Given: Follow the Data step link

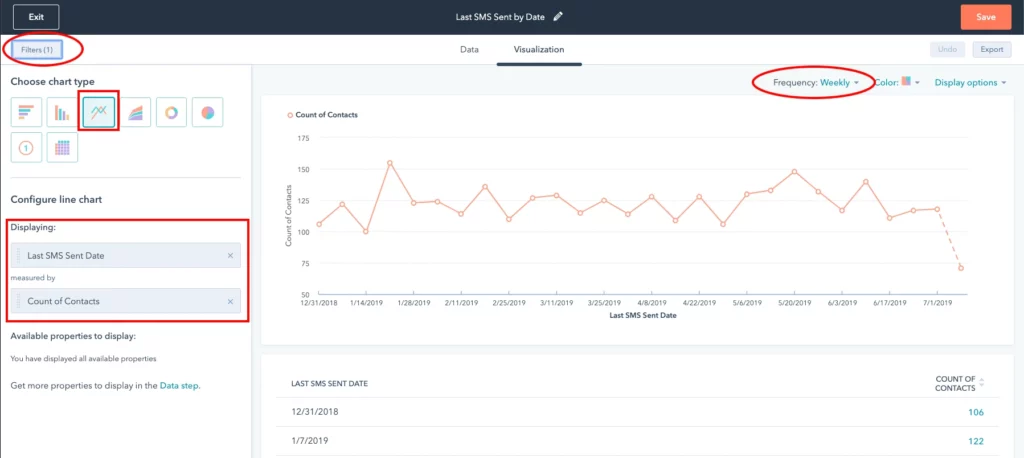Looking at the screenshot, I should click(x=180, y=386).
